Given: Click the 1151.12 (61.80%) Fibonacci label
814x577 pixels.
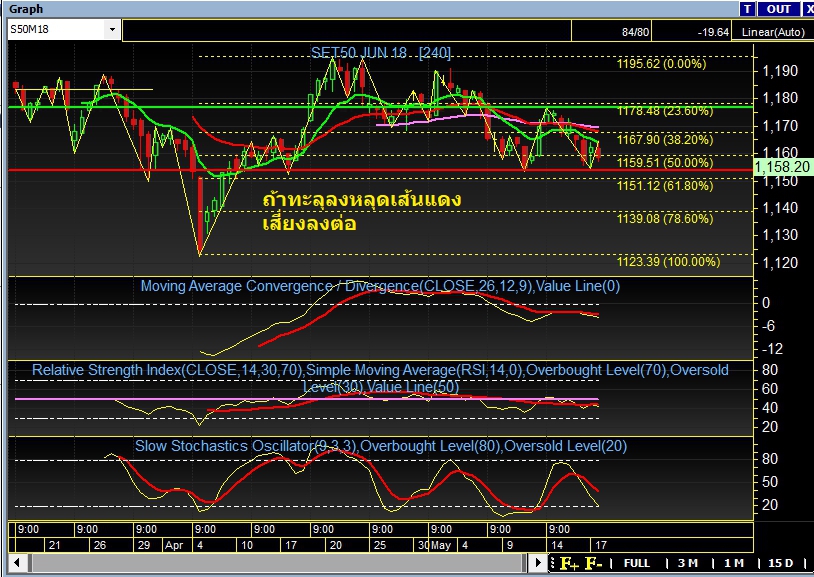Looking at the screenshot, I should 665,185.
